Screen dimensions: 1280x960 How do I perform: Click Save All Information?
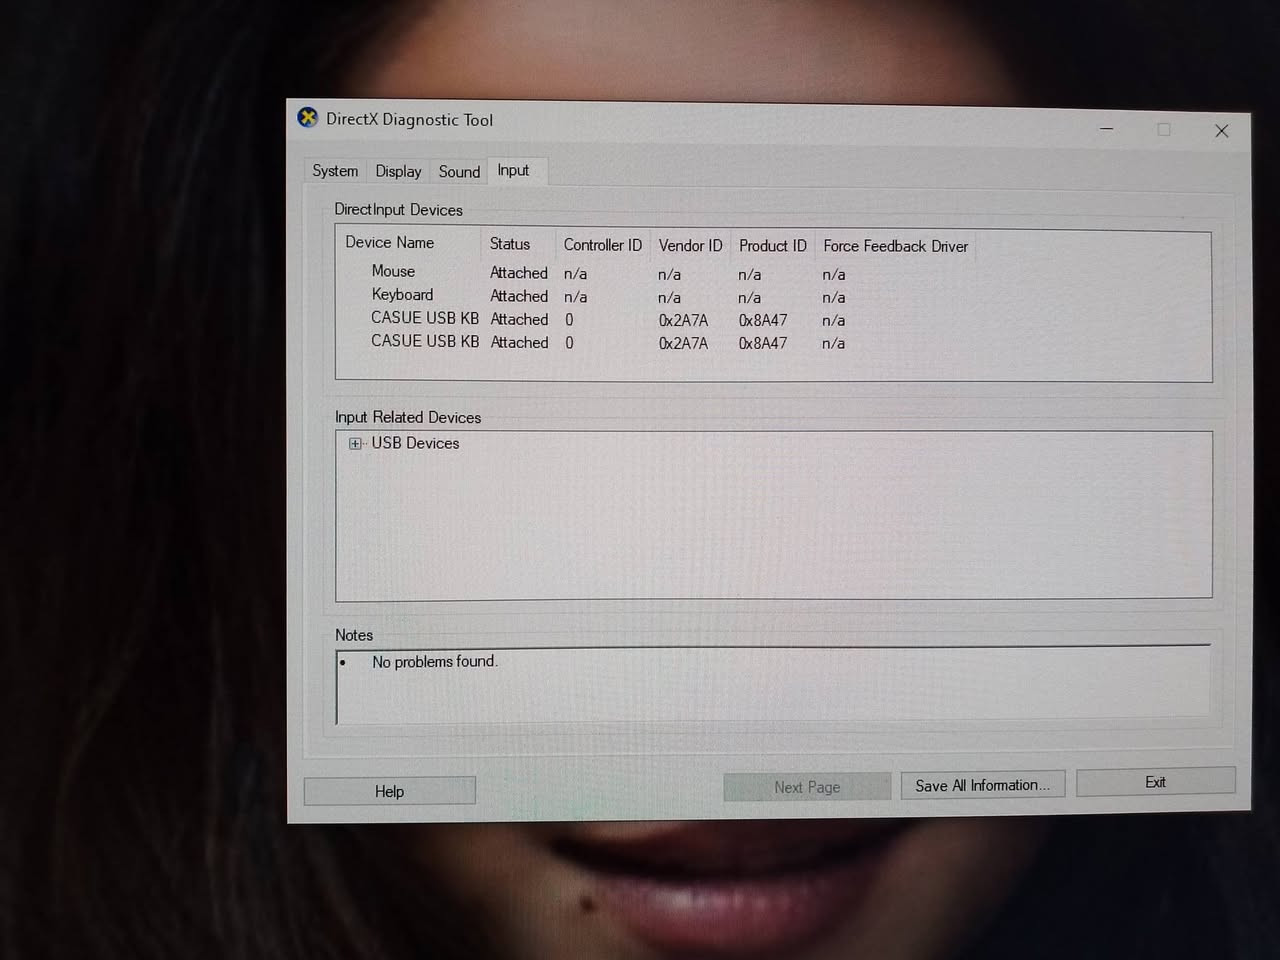point(982,785)
